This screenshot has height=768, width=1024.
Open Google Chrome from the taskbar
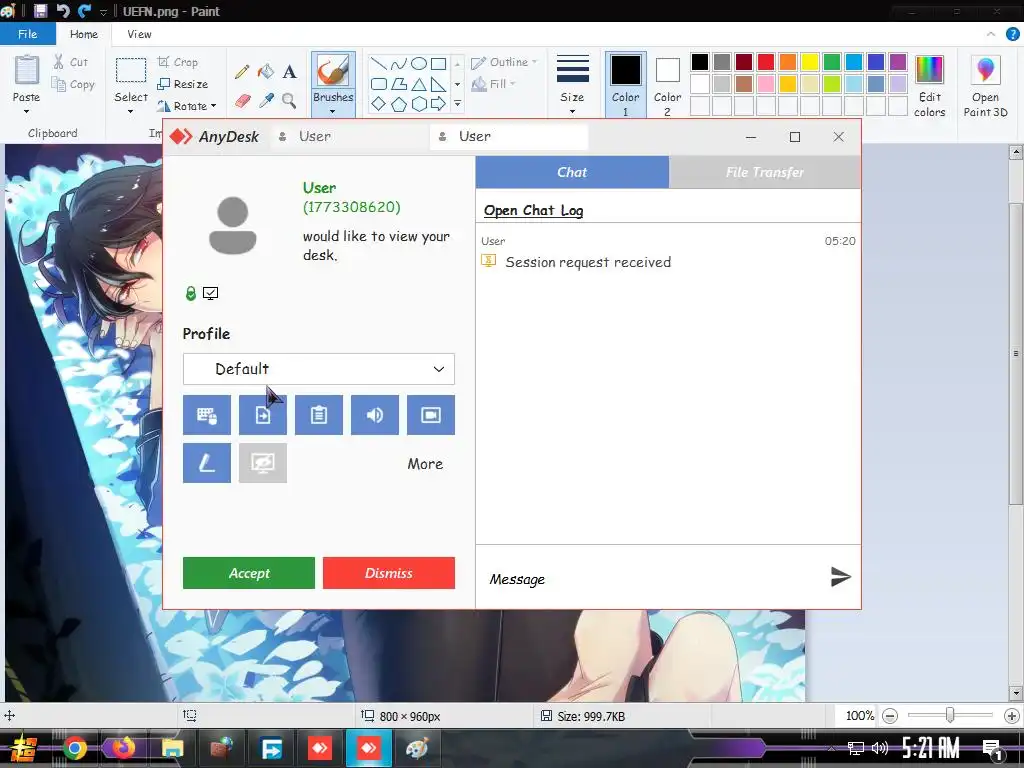74,748
